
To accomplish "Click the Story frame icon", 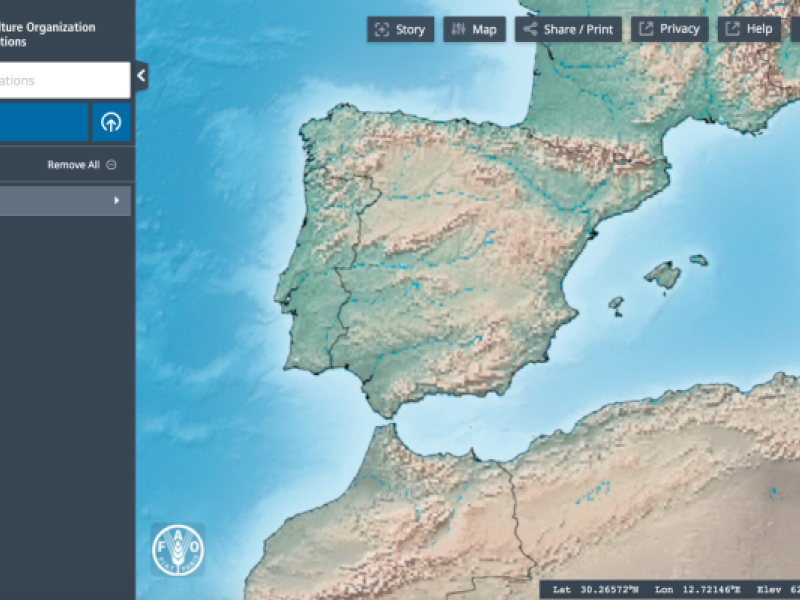I will pos(382,30).
